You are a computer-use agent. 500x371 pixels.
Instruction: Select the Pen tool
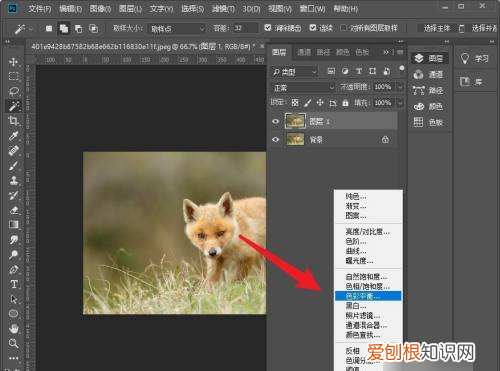point(13,269)
